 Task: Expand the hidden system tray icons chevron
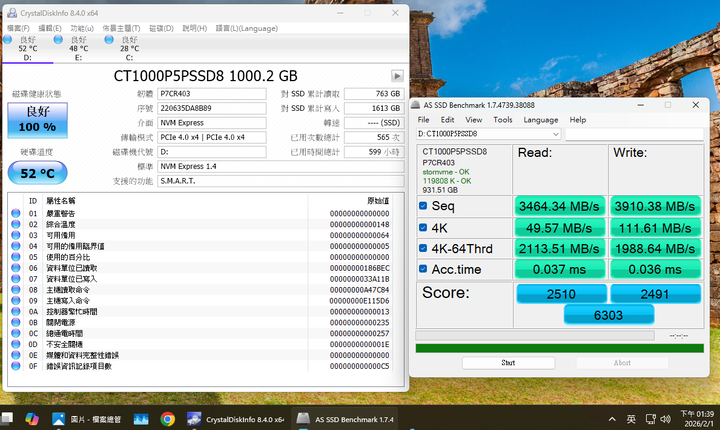(x=612, y=419)
